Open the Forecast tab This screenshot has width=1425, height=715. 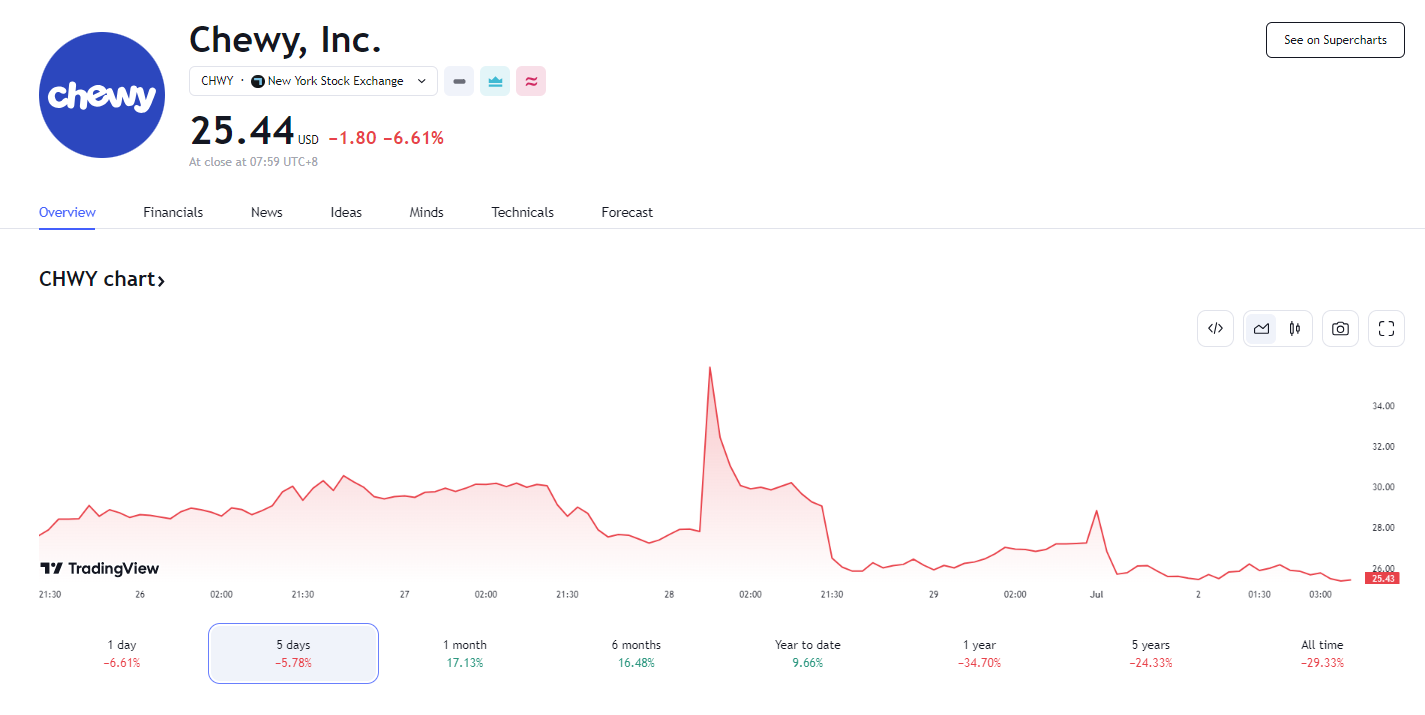tap(627, 212)
